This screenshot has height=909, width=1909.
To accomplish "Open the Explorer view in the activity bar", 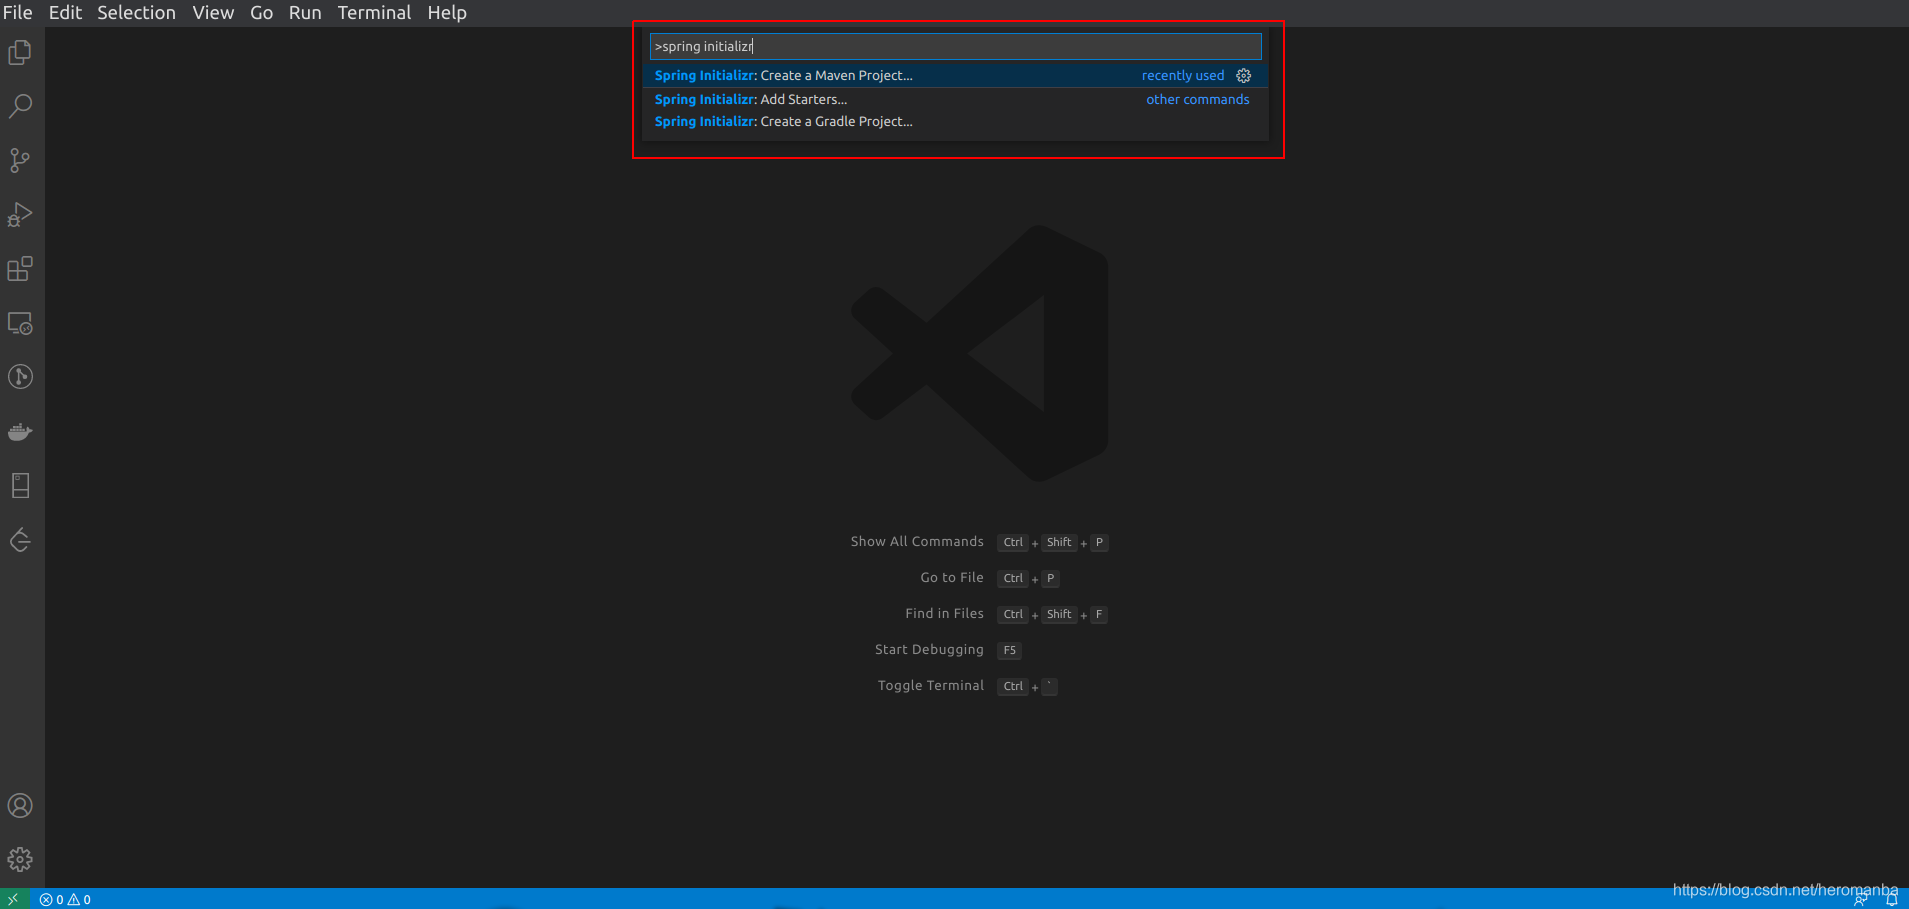I will (20, 52).
